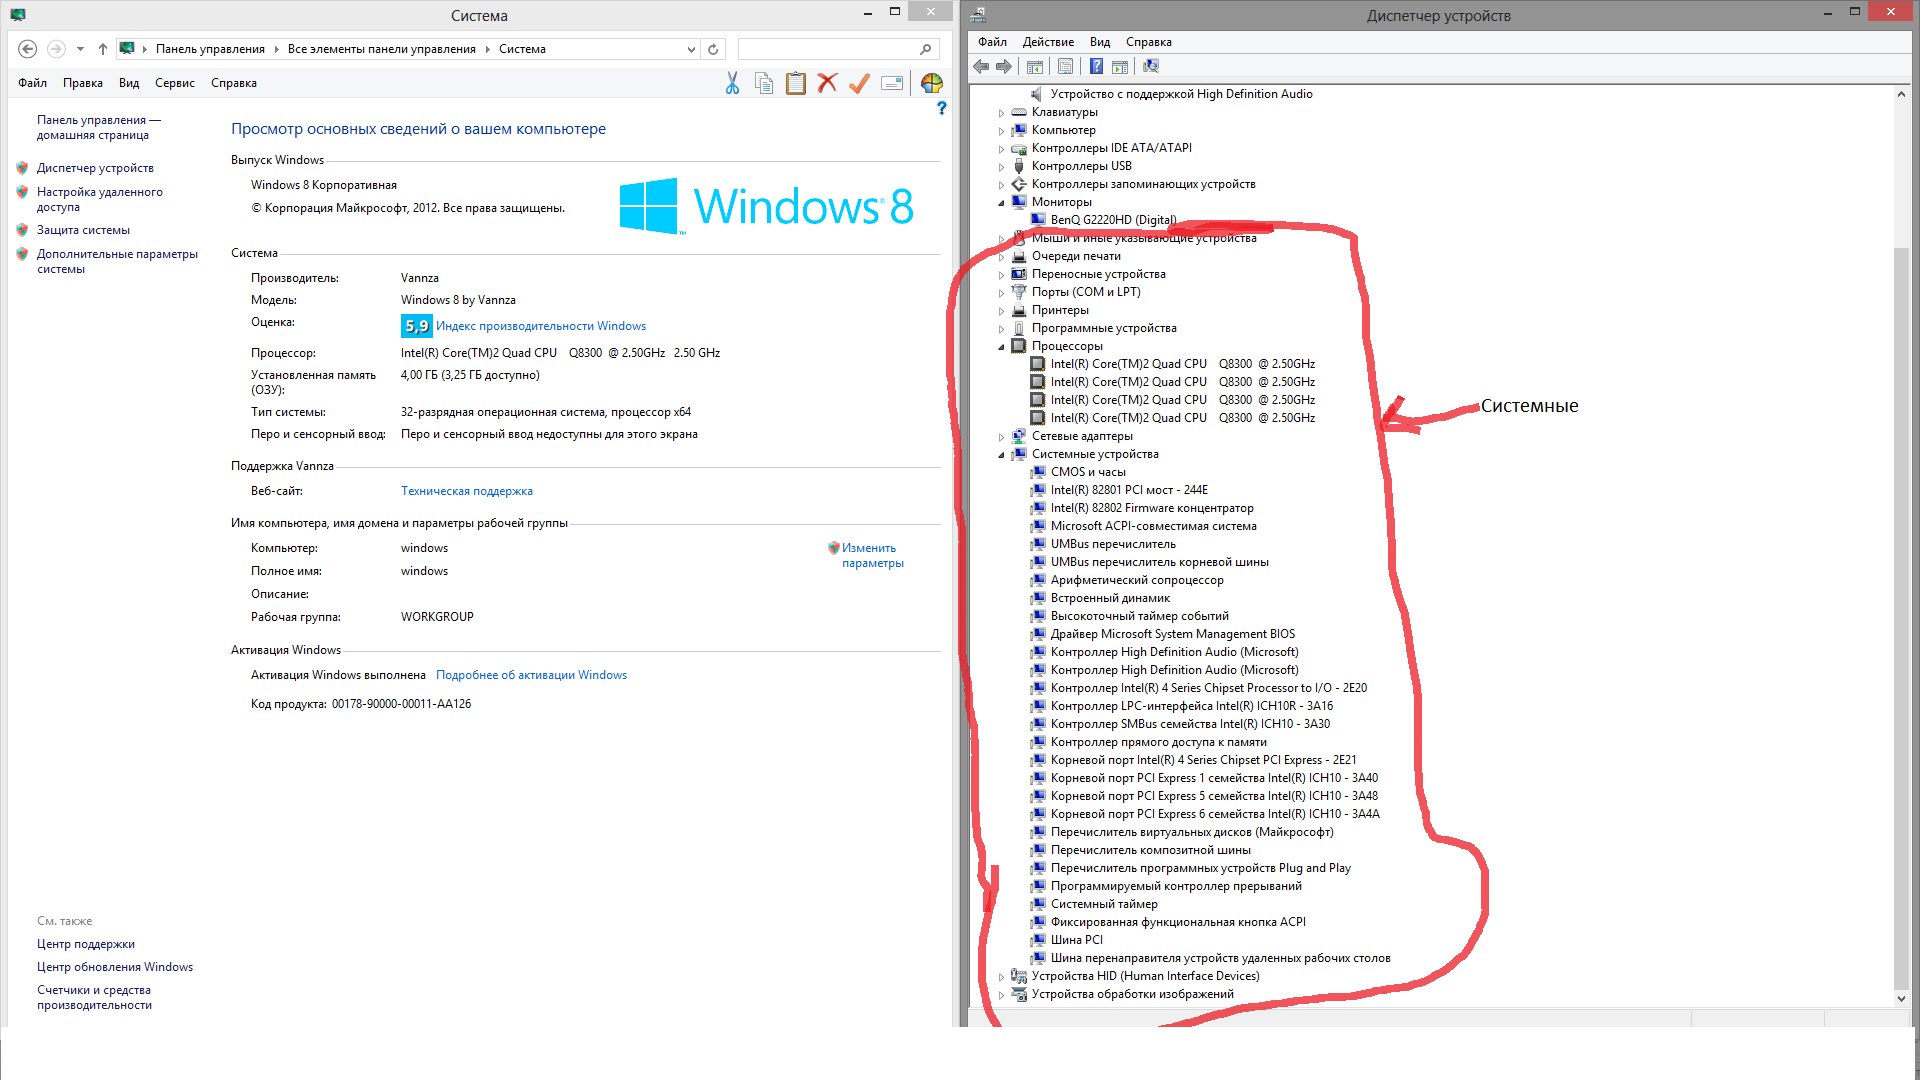1920x1080 pixels.
Task: Show/hide console tree in Device Manager toolbar
Action: [x=1035, y=67]
